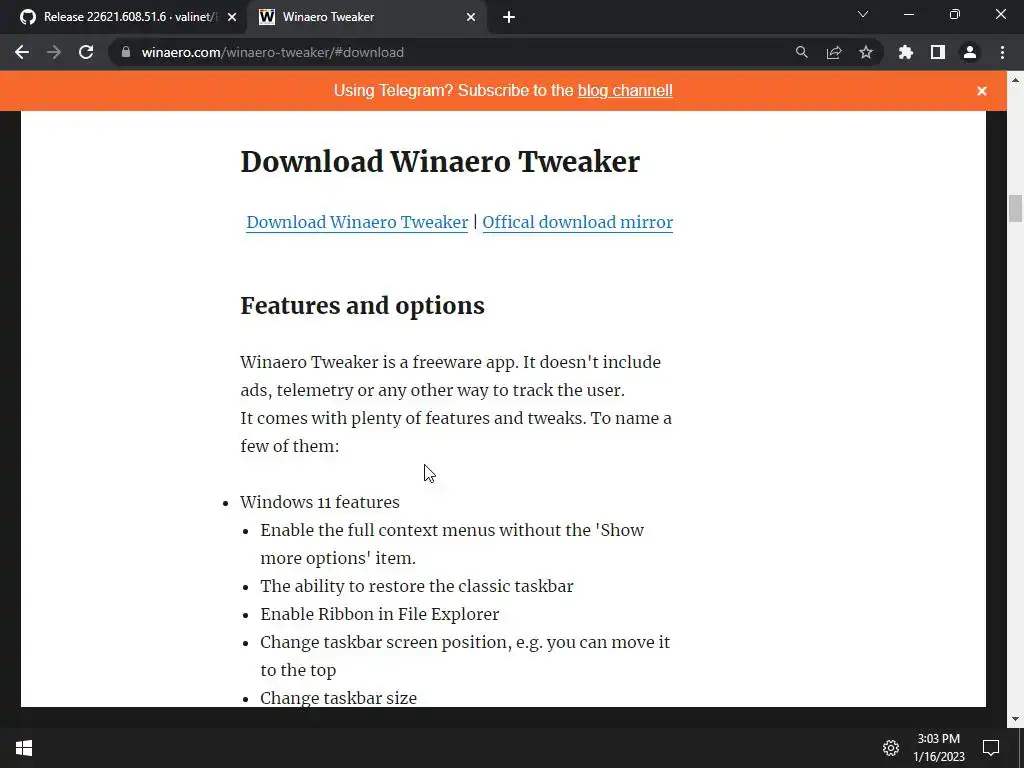Screen dimensions: 1024x768
Task: Open the Chrome profile avatar
Action: [970, 52]
